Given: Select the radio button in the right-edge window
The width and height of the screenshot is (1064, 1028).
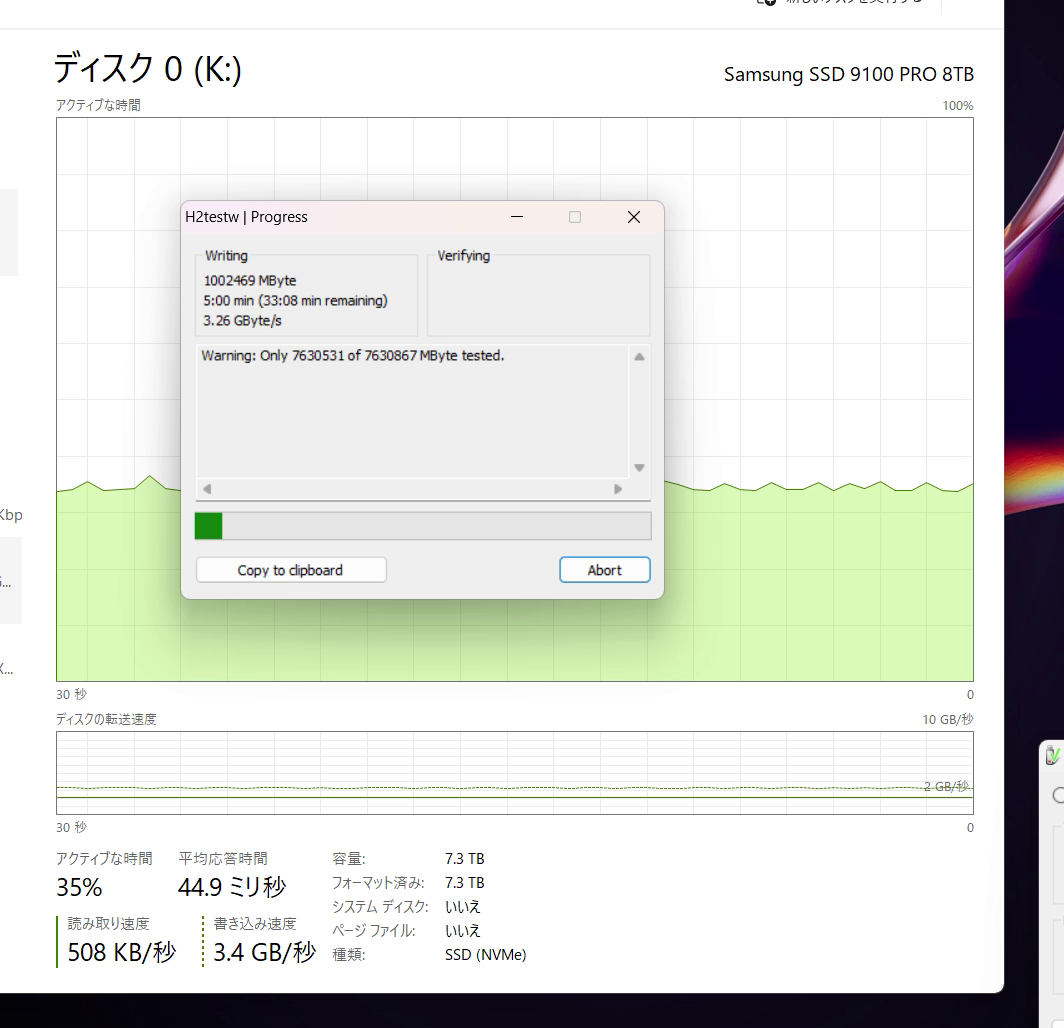Looking at the screenshot, I should coord(1058,796).
